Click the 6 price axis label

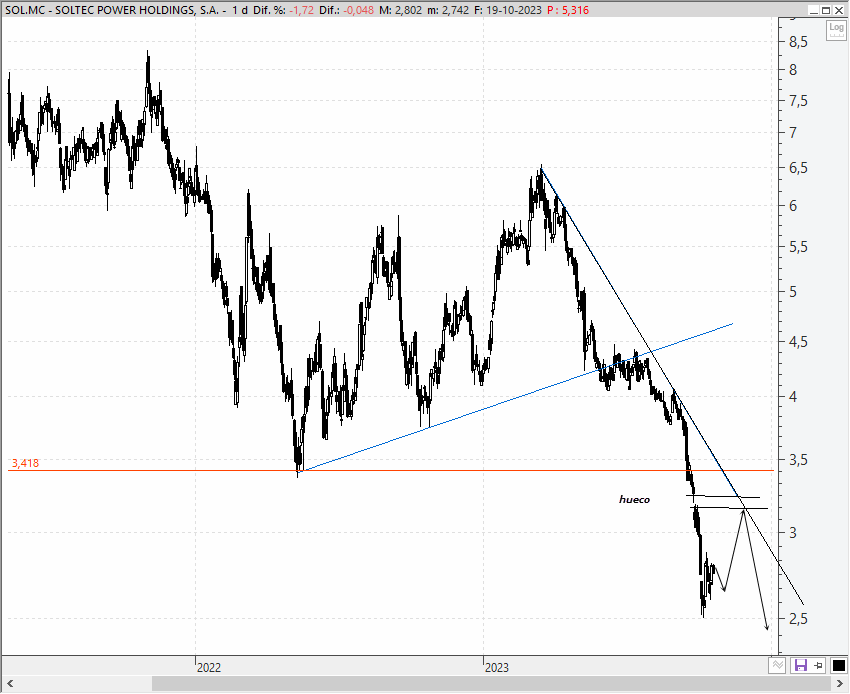coord(793,205)
